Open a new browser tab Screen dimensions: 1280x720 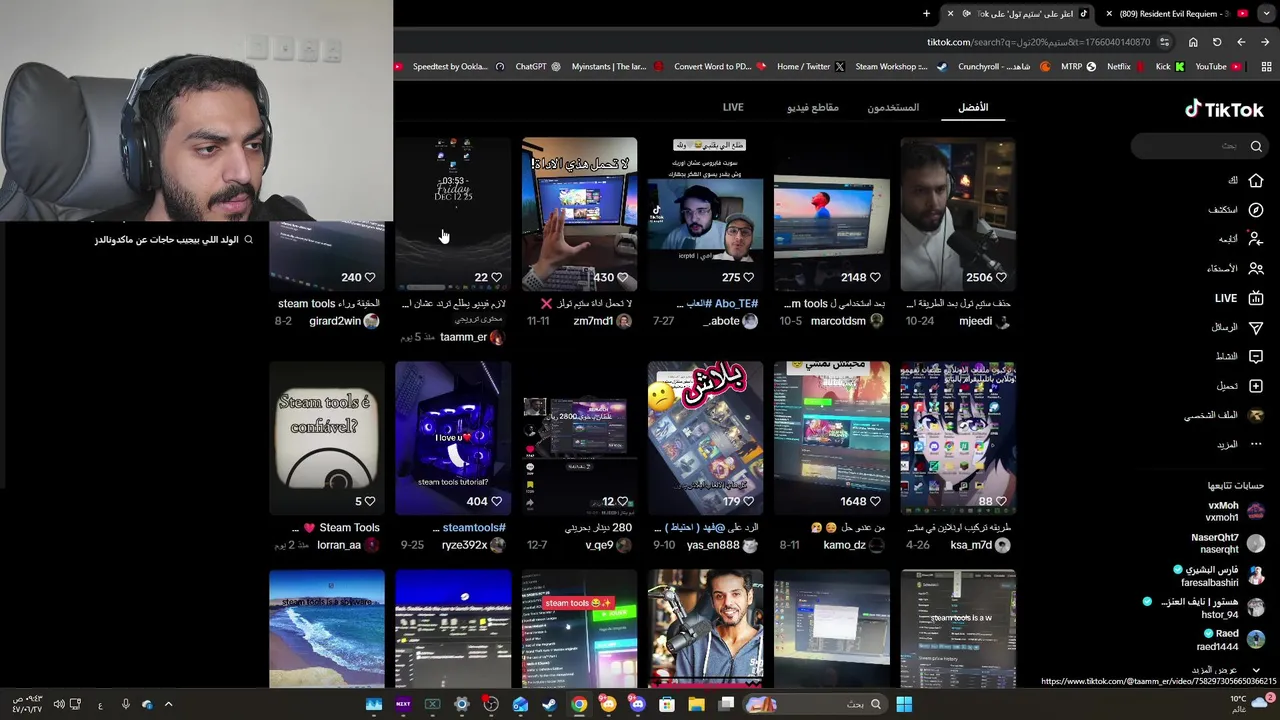pos(926,14)
